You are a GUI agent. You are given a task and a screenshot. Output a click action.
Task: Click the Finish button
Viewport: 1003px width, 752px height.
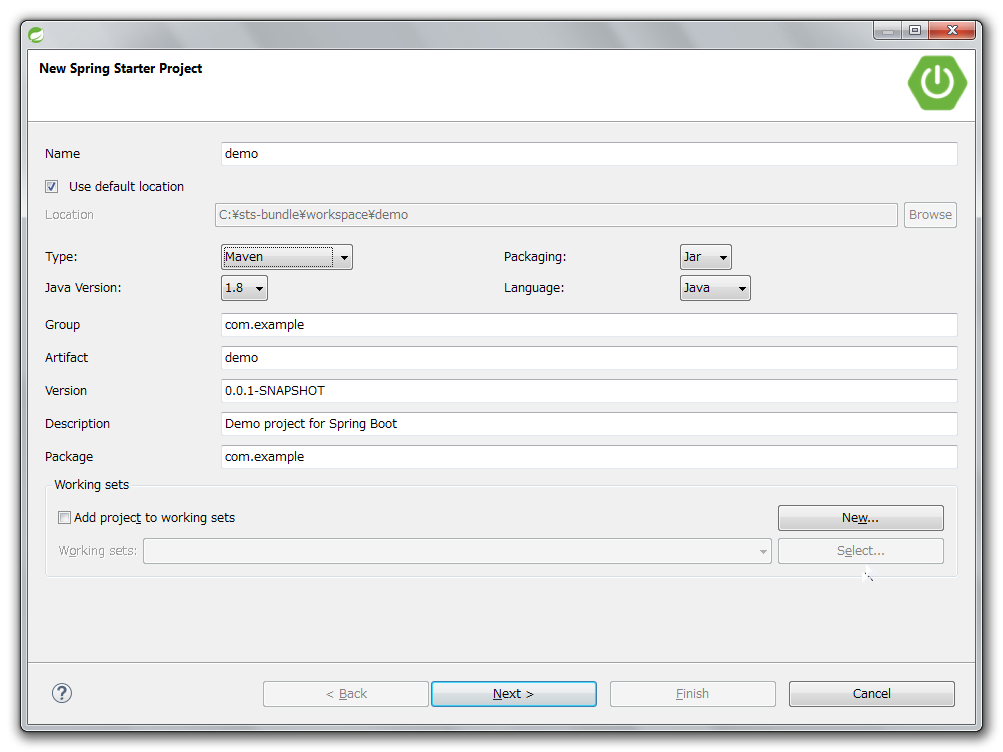click(693, 694)
